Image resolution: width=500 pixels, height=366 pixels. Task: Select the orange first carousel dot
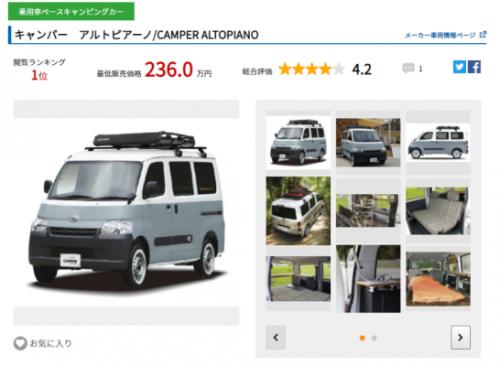tap(362, 338)
